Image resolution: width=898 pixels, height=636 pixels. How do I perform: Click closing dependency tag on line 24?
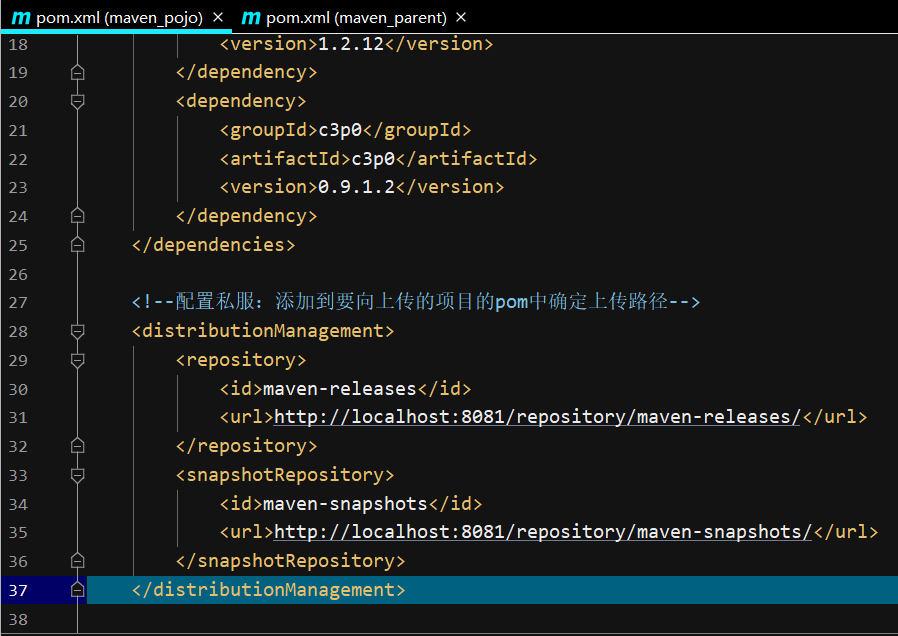[x=246, y=216]
